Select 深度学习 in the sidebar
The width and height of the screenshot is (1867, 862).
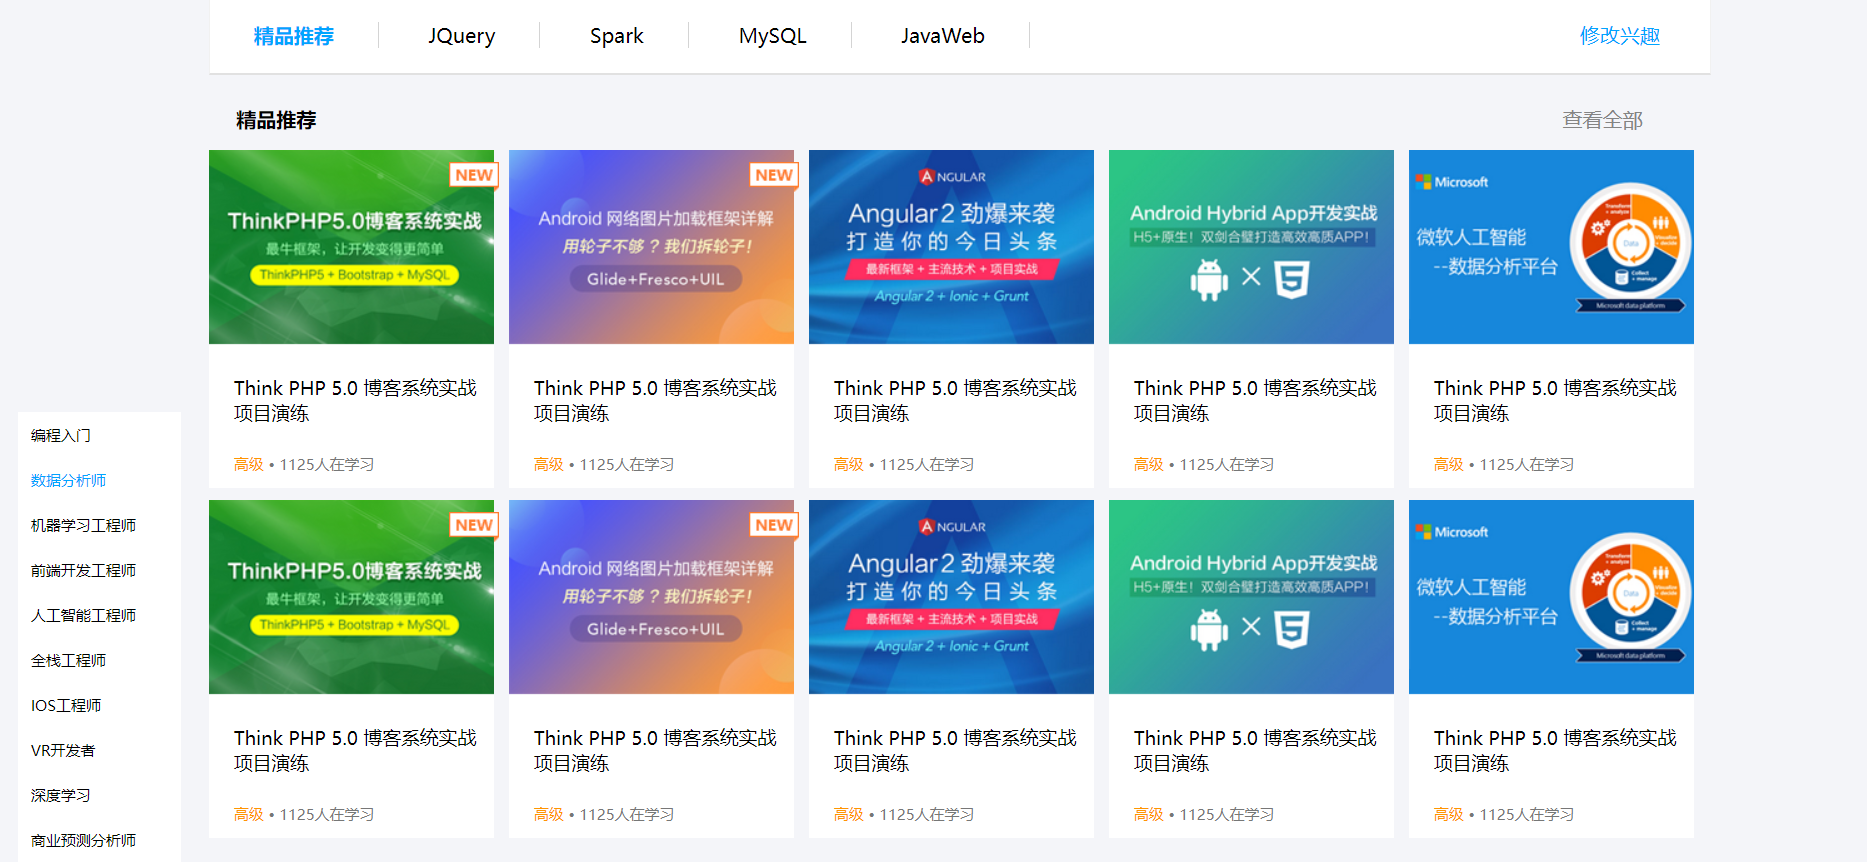tap(61, 795)
